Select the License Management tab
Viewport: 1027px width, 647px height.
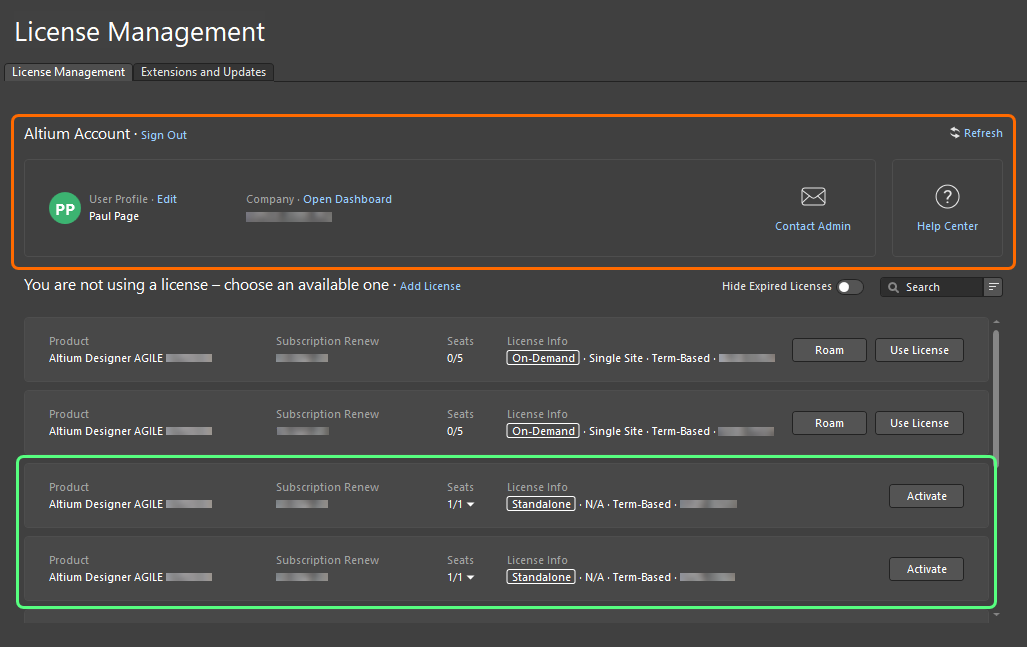(x=67, y=71)
